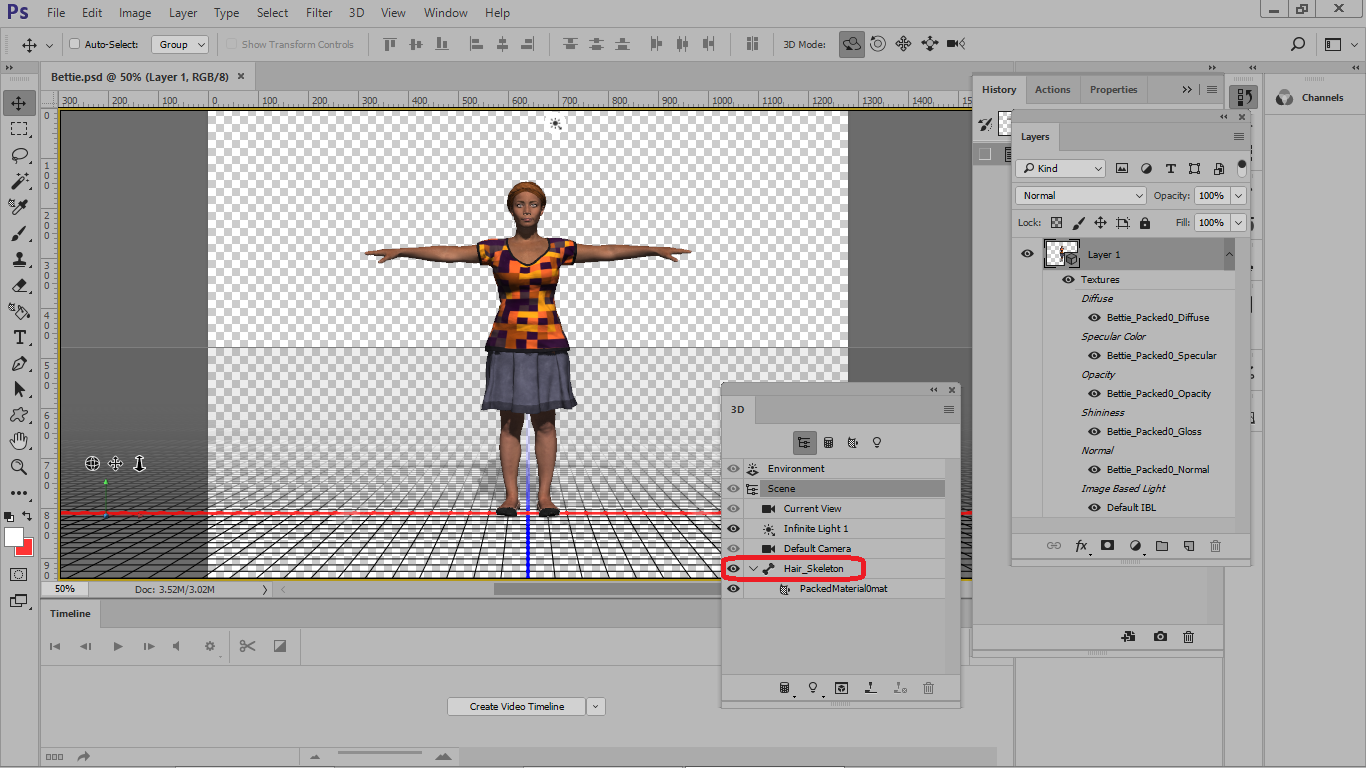The height and width of the screenshot is (768, 1366).
Task: Select the Move tool in the toolbox
Action: pyautogui.click(x=19, y=103)
